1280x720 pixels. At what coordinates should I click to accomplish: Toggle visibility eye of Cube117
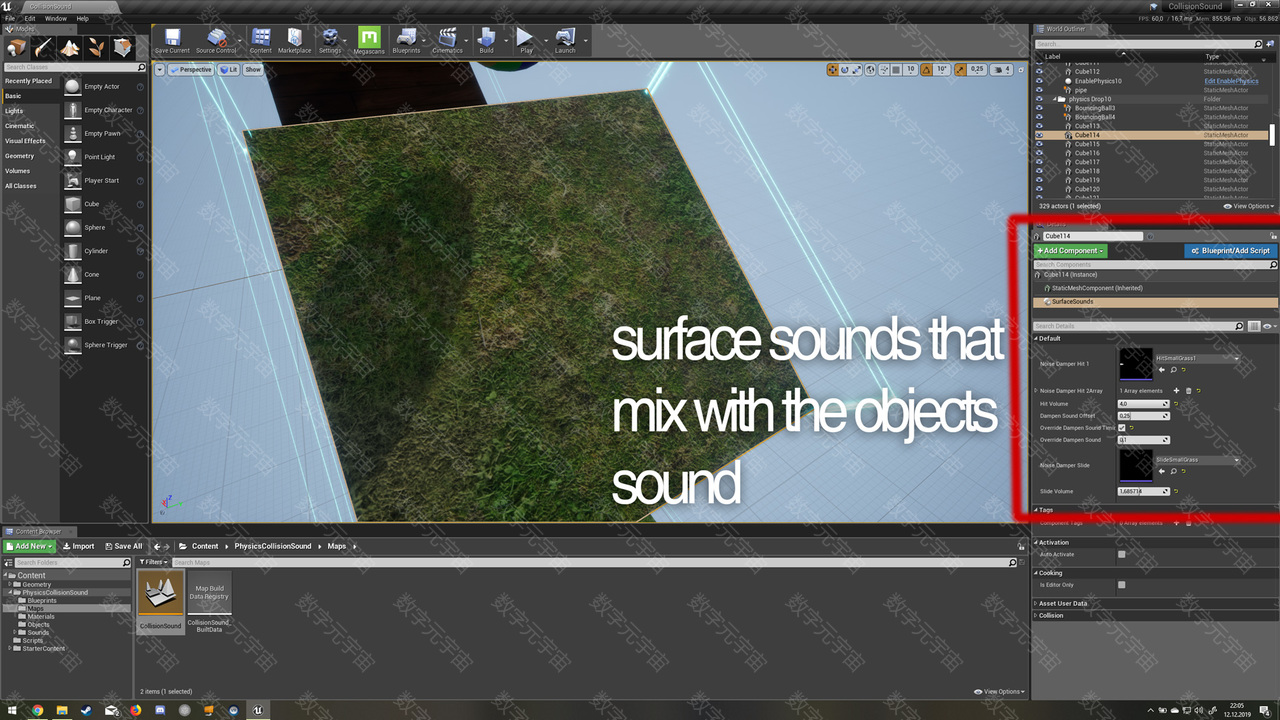coord(1039,162)
